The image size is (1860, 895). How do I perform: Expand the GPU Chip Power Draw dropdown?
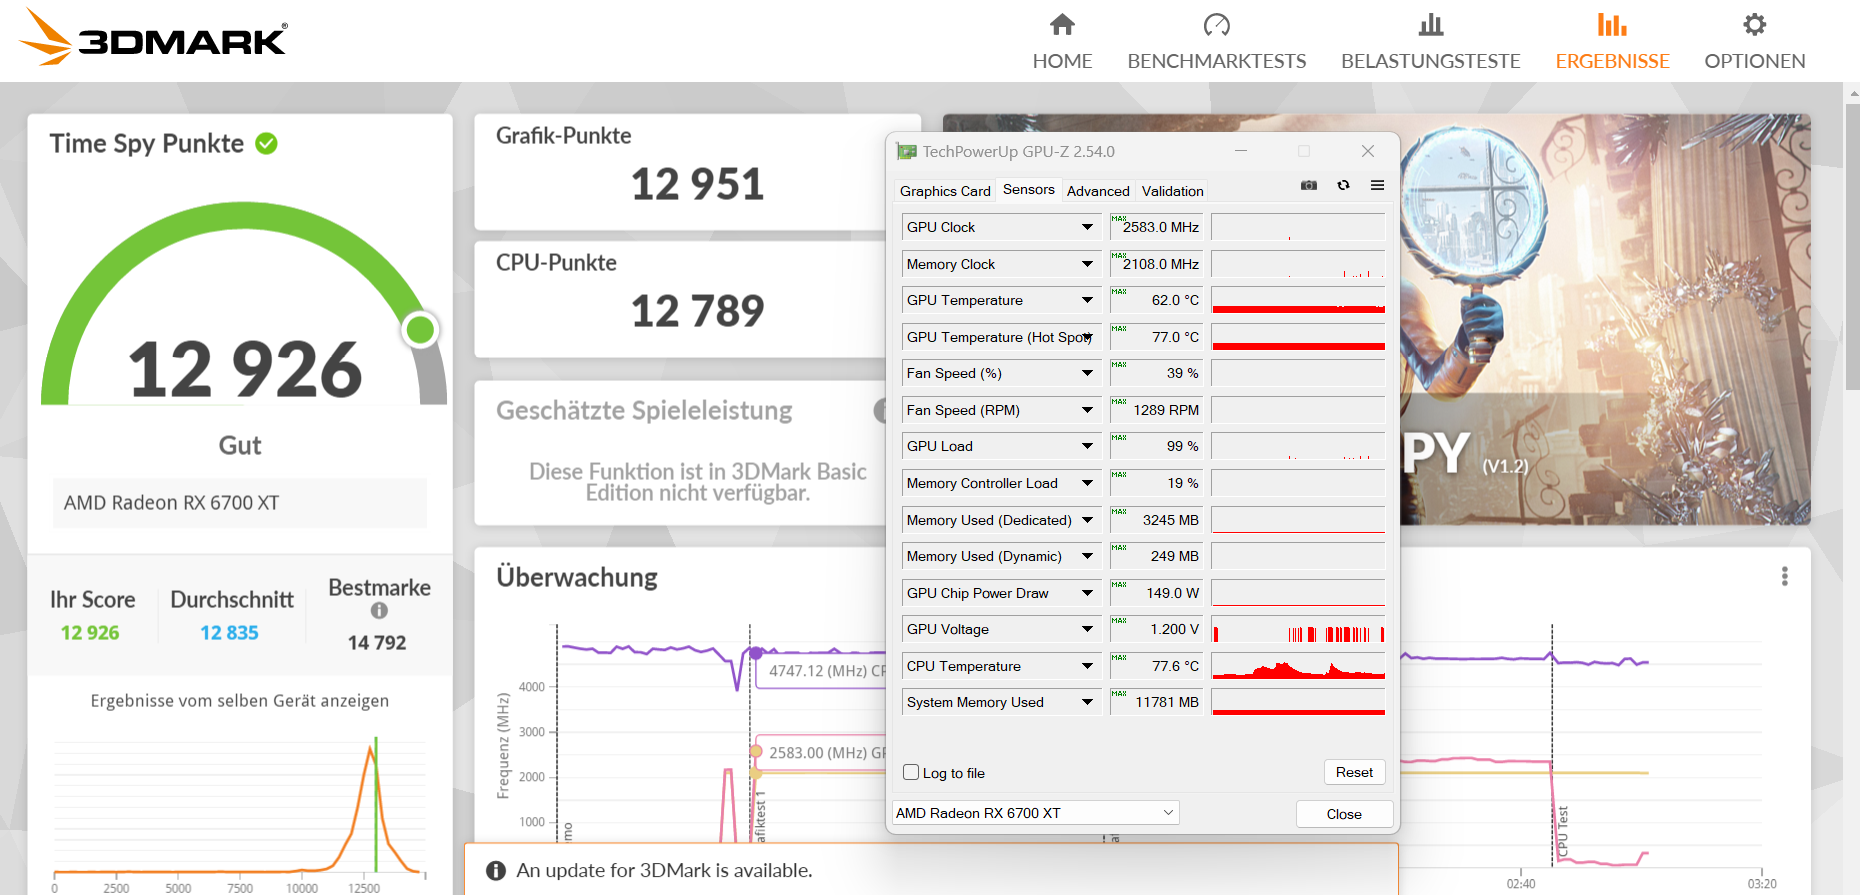point(1087,593)
